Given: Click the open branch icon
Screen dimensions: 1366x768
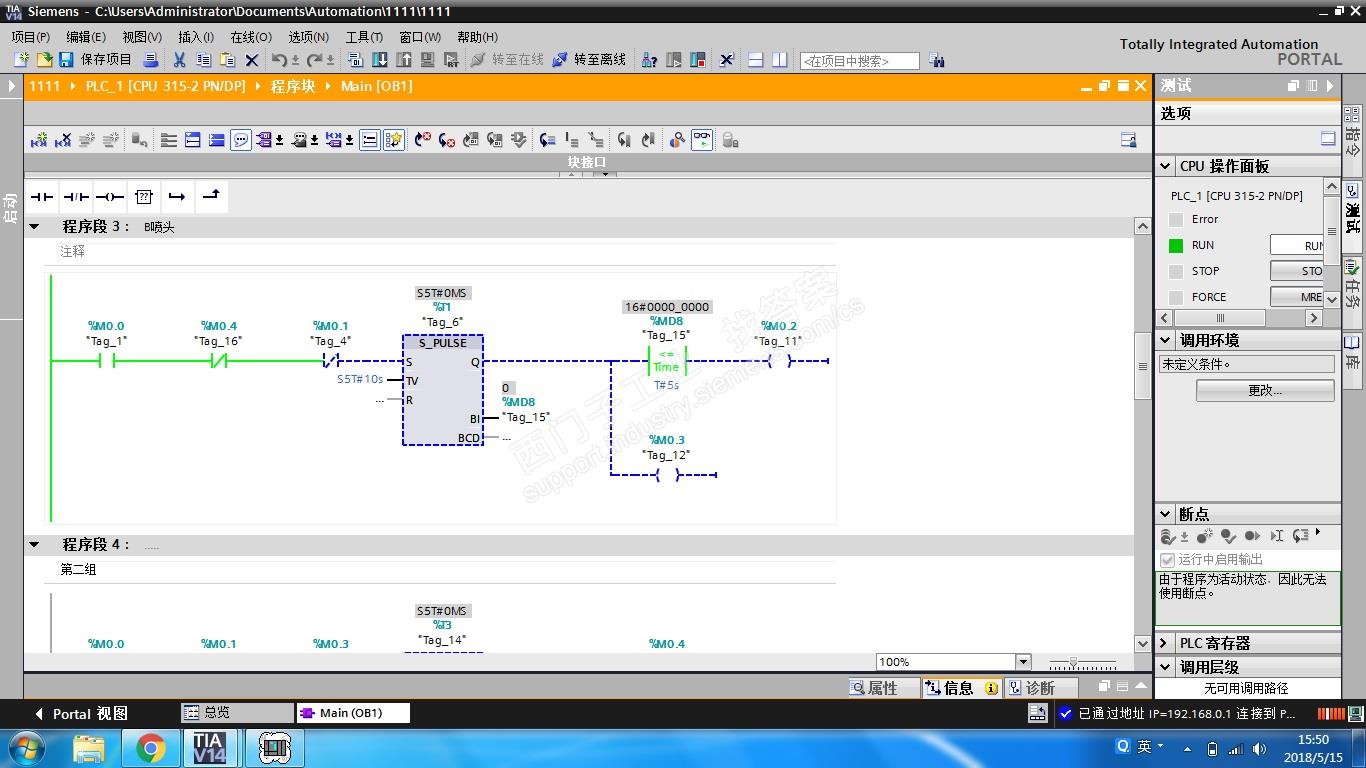Looking at the screenshot, I should coord(177,197).
